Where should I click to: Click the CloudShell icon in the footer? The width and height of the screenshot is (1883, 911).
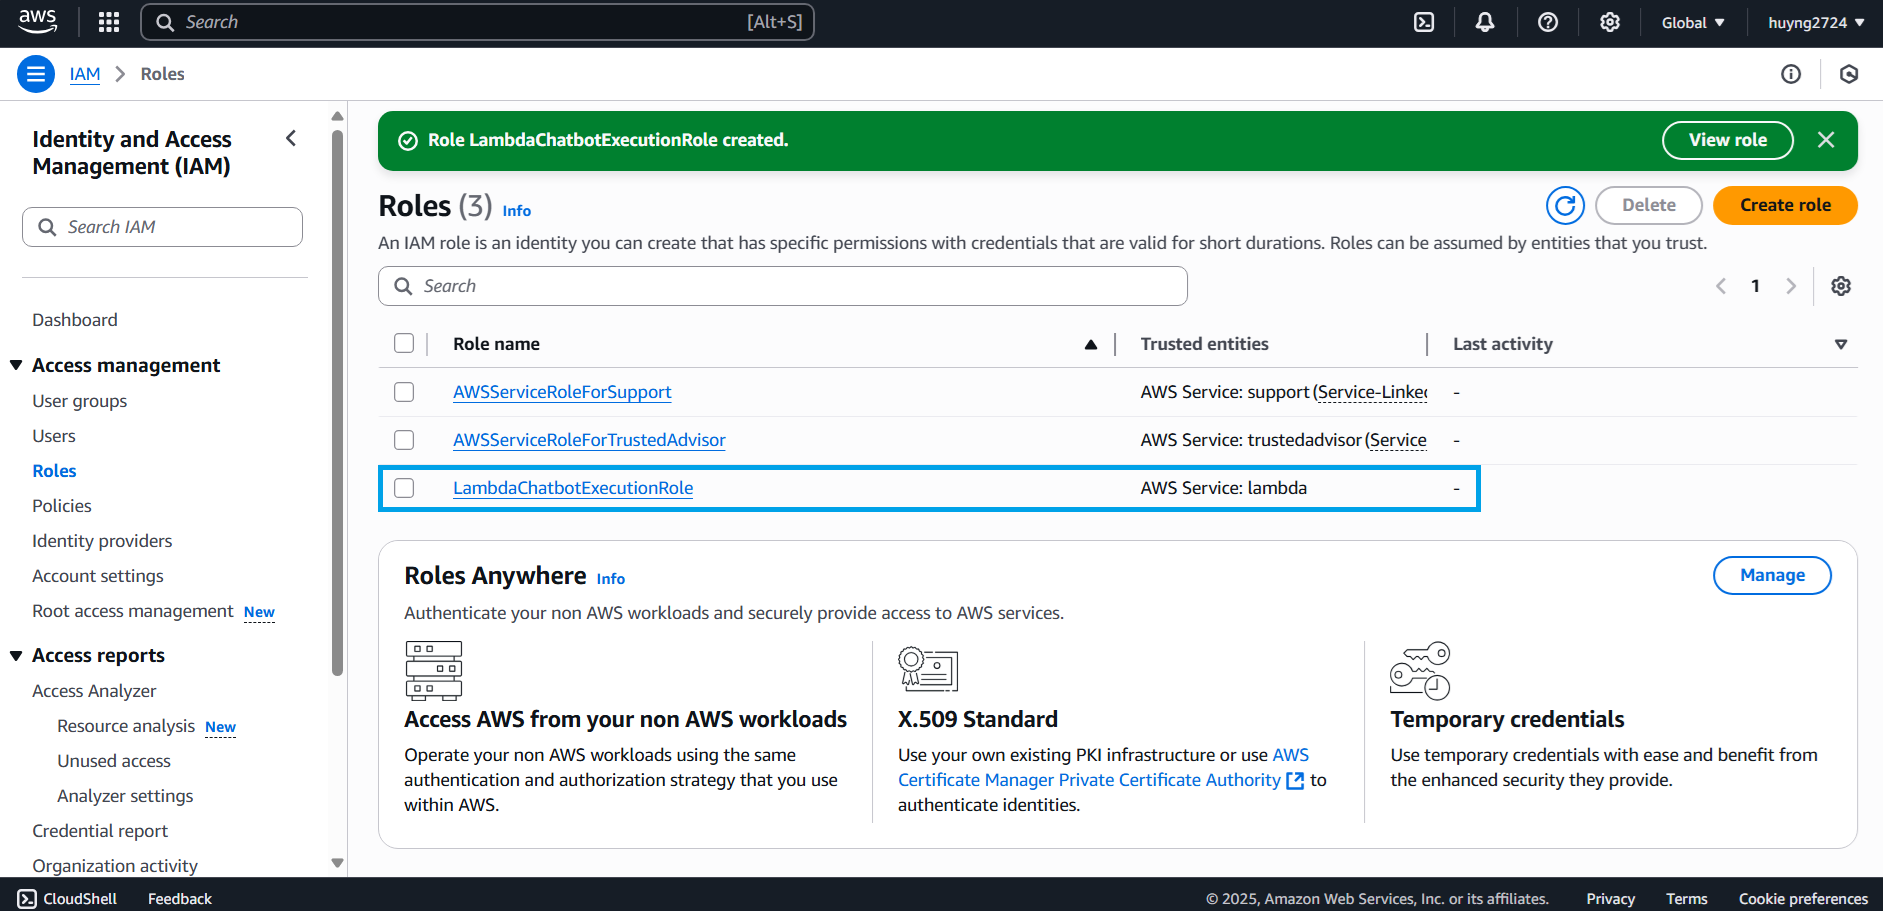pyautogui.click(x=27, y=898)
